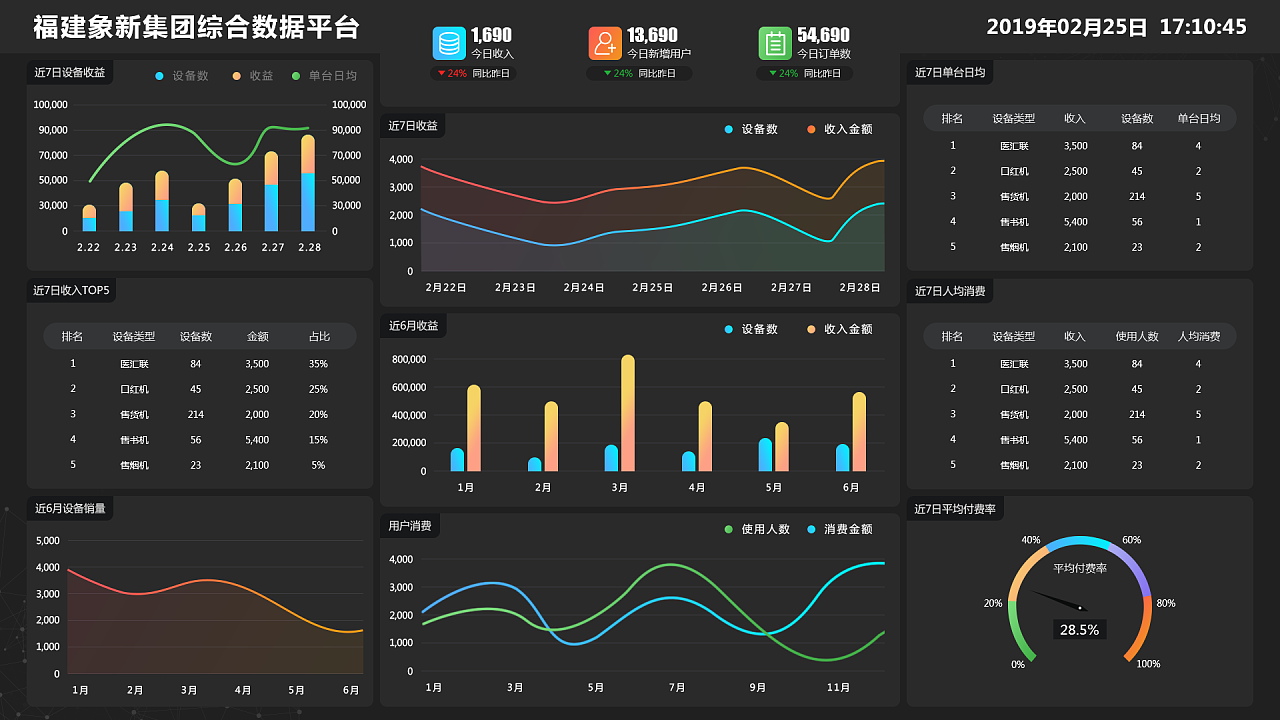Click 医汇联 row in 近7日人均消费 table
Screen dimensions: 1280x720
[1080, 364]
